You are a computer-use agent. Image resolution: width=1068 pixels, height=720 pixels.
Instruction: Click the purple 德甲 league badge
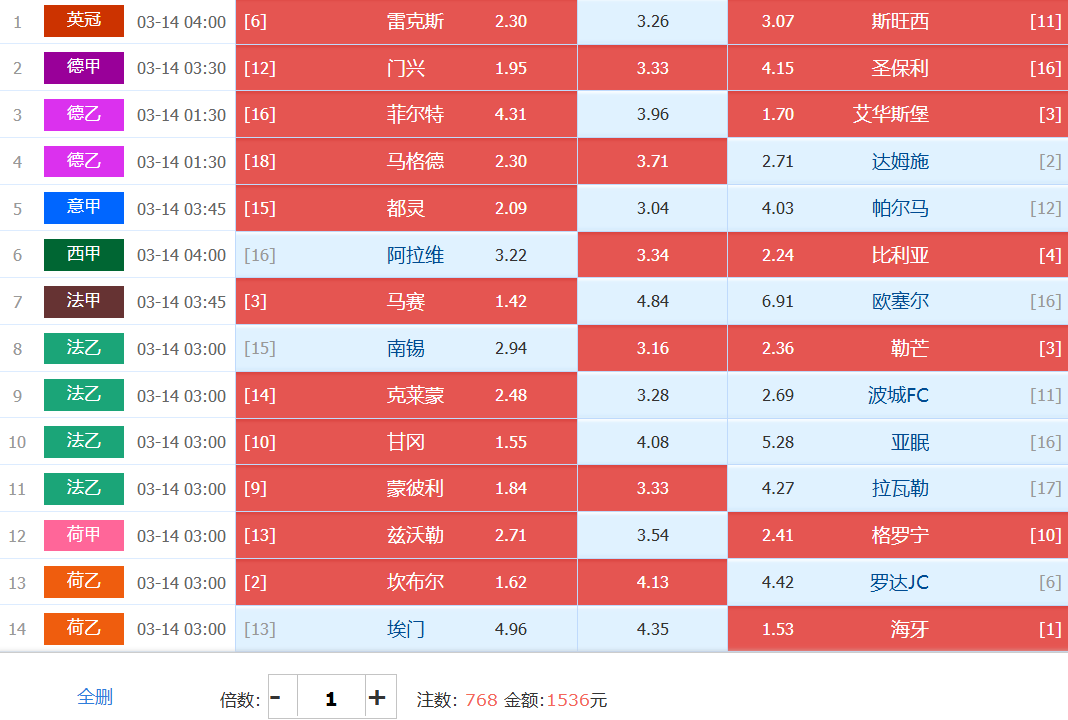point(84,68)
